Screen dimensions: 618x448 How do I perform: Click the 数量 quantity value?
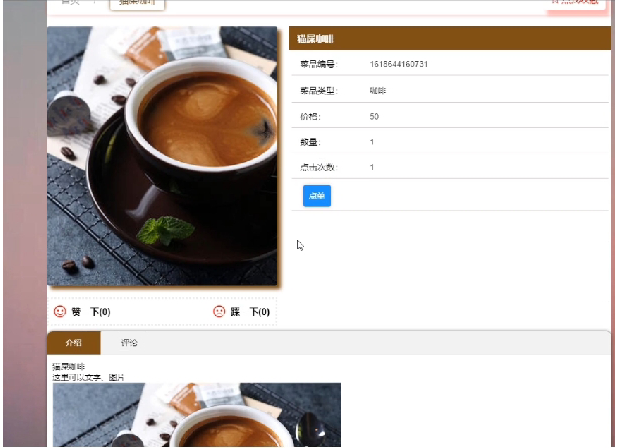(x=372, y=142)
